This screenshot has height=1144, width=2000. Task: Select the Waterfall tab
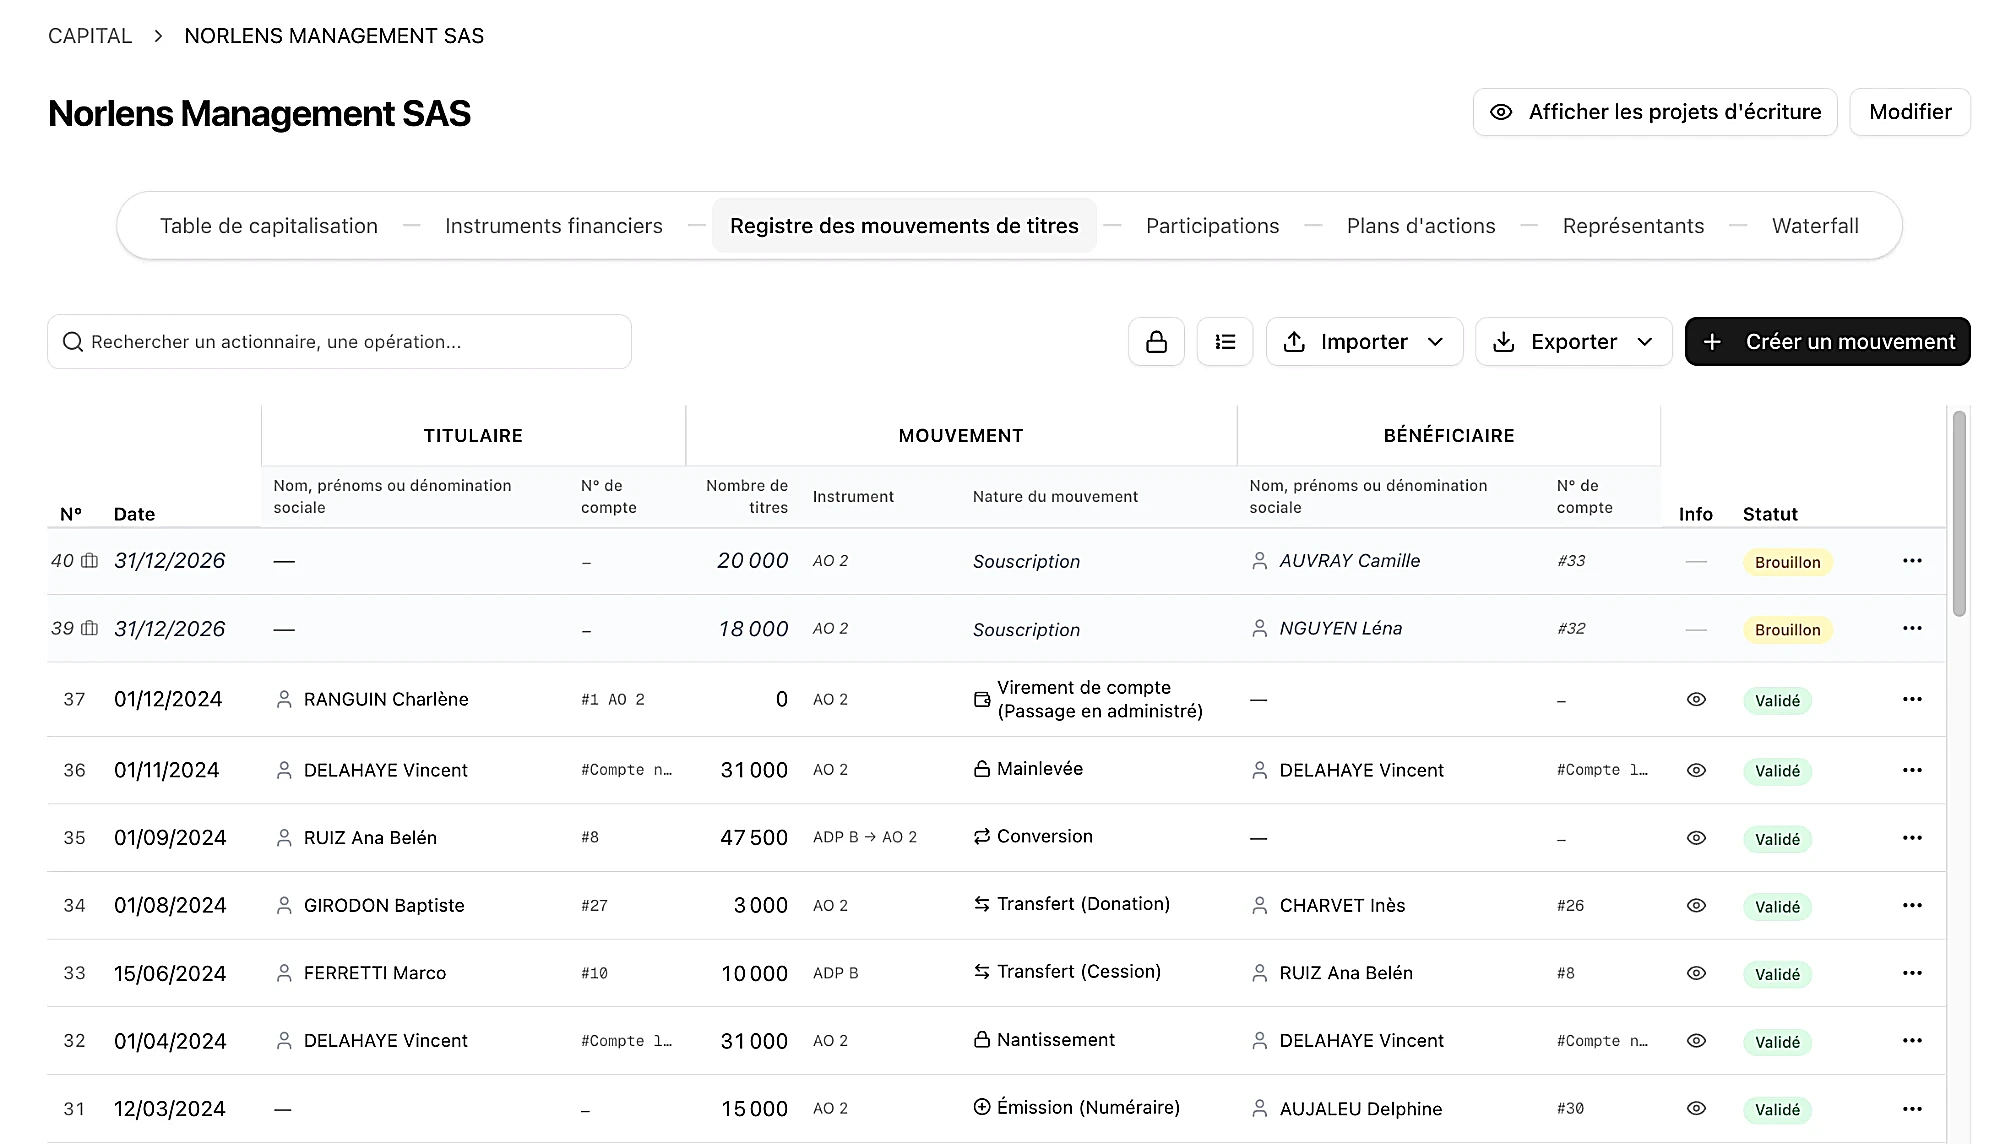[1815, 226]
